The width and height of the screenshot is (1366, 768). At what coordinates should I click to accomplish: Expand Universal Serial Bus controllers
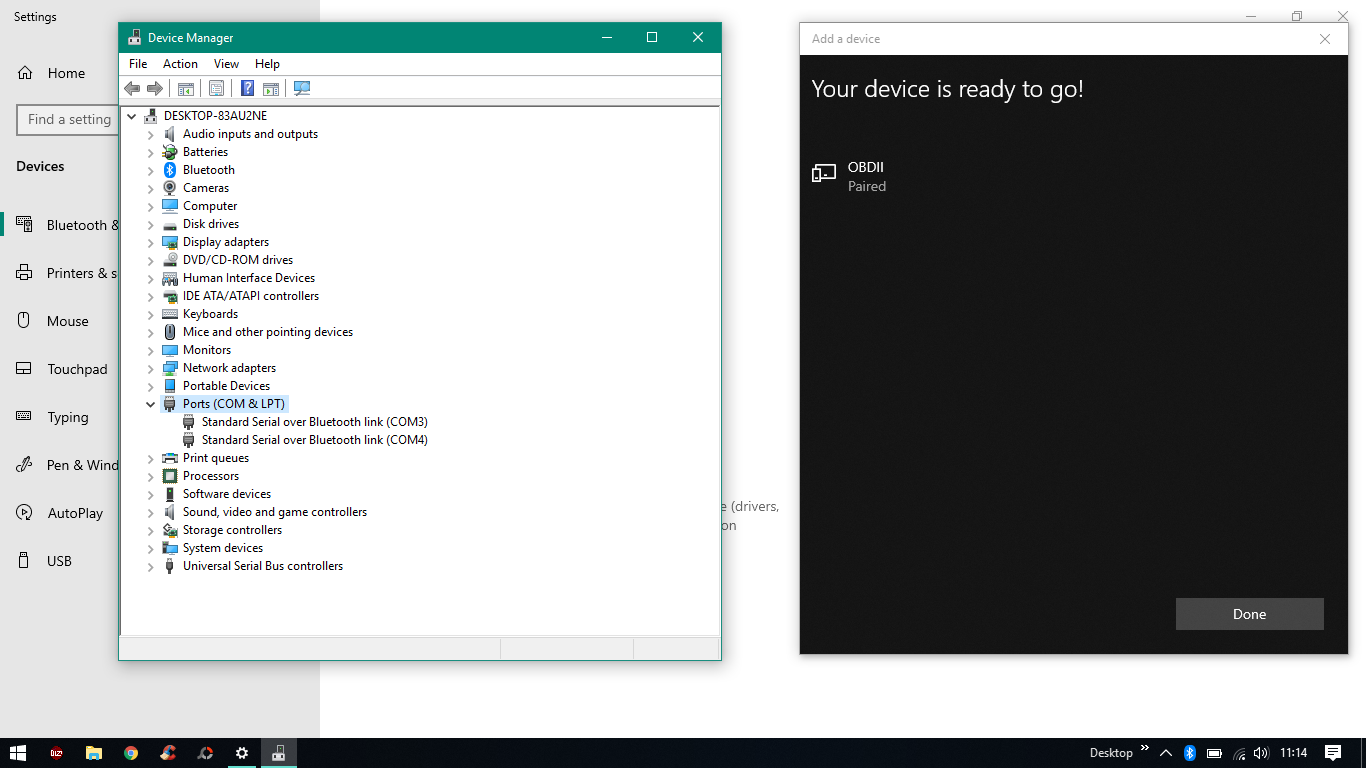151,566
